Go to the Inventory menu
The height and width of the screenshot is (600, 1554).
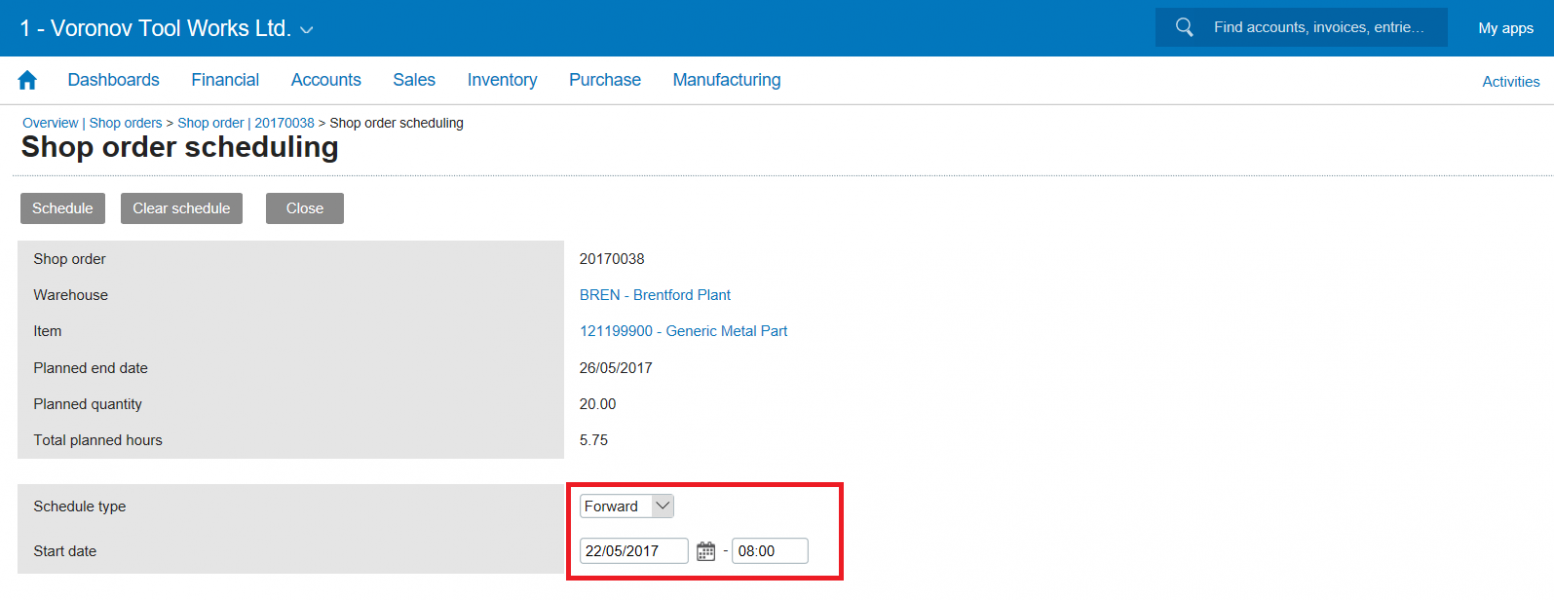click(x=502, y=80)
